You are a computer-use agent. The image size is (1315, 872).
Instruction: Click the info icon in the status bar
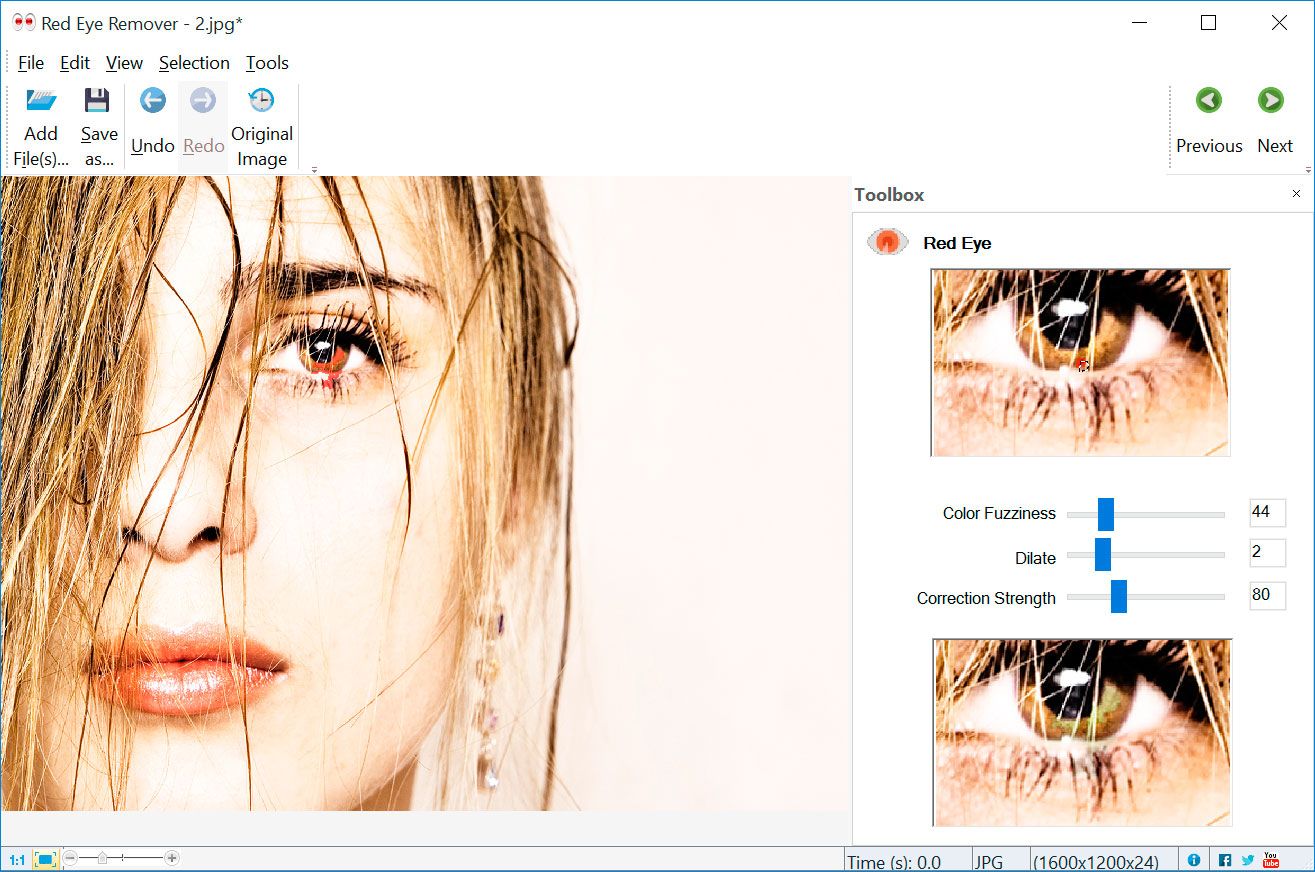[1193, 859]
